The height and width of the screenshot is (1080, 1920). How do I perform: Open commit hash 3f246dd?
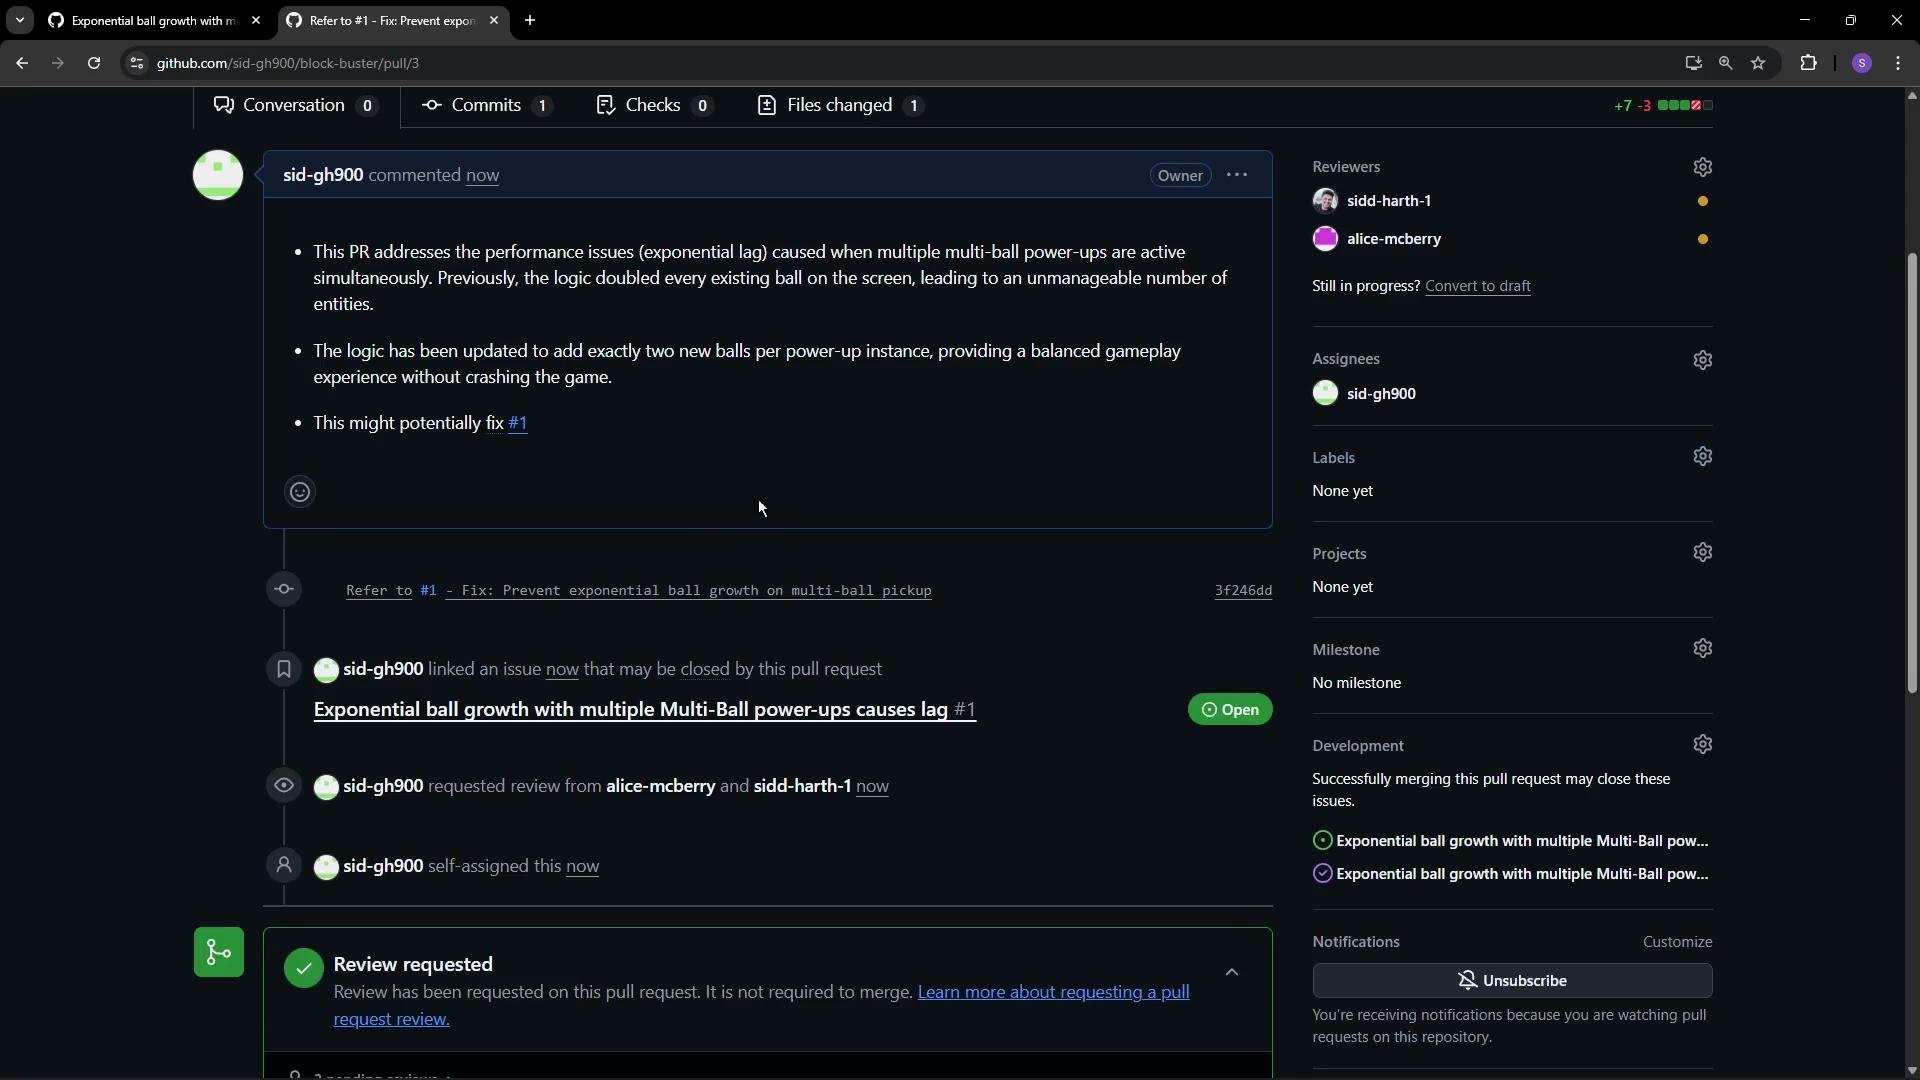coord(1243,590)
